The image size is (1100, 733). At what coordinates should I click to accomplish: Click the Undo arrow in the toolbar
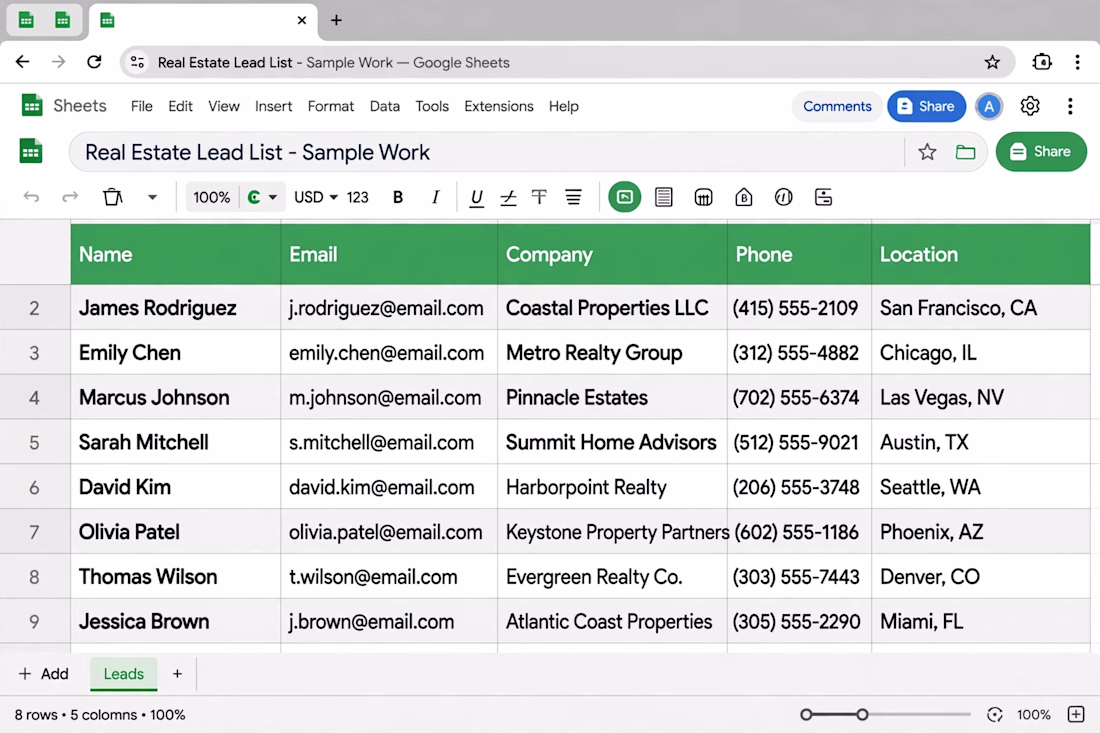point(31,197)
